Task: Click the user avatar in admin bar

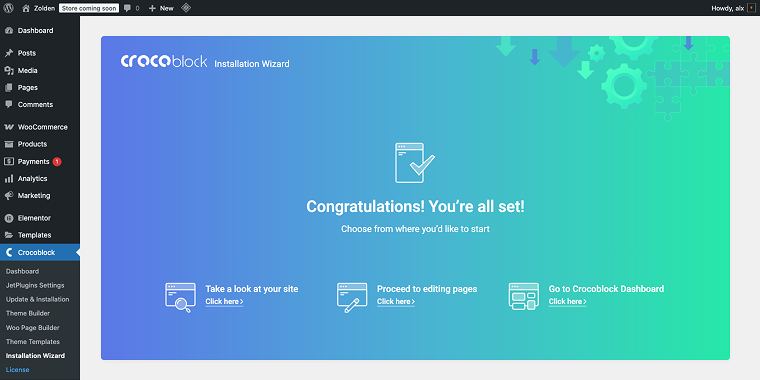Action: [x=752, y=8]
